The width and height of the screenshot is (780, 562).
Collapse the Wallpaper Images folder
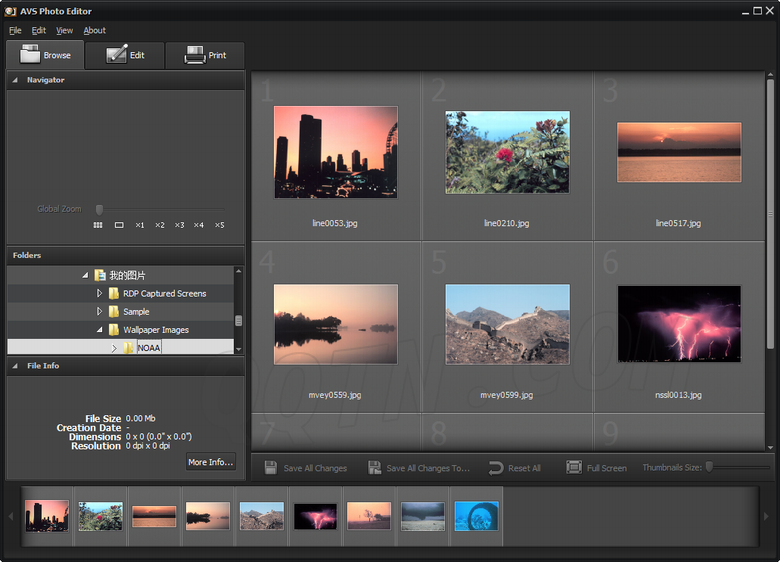pos(99,330)
